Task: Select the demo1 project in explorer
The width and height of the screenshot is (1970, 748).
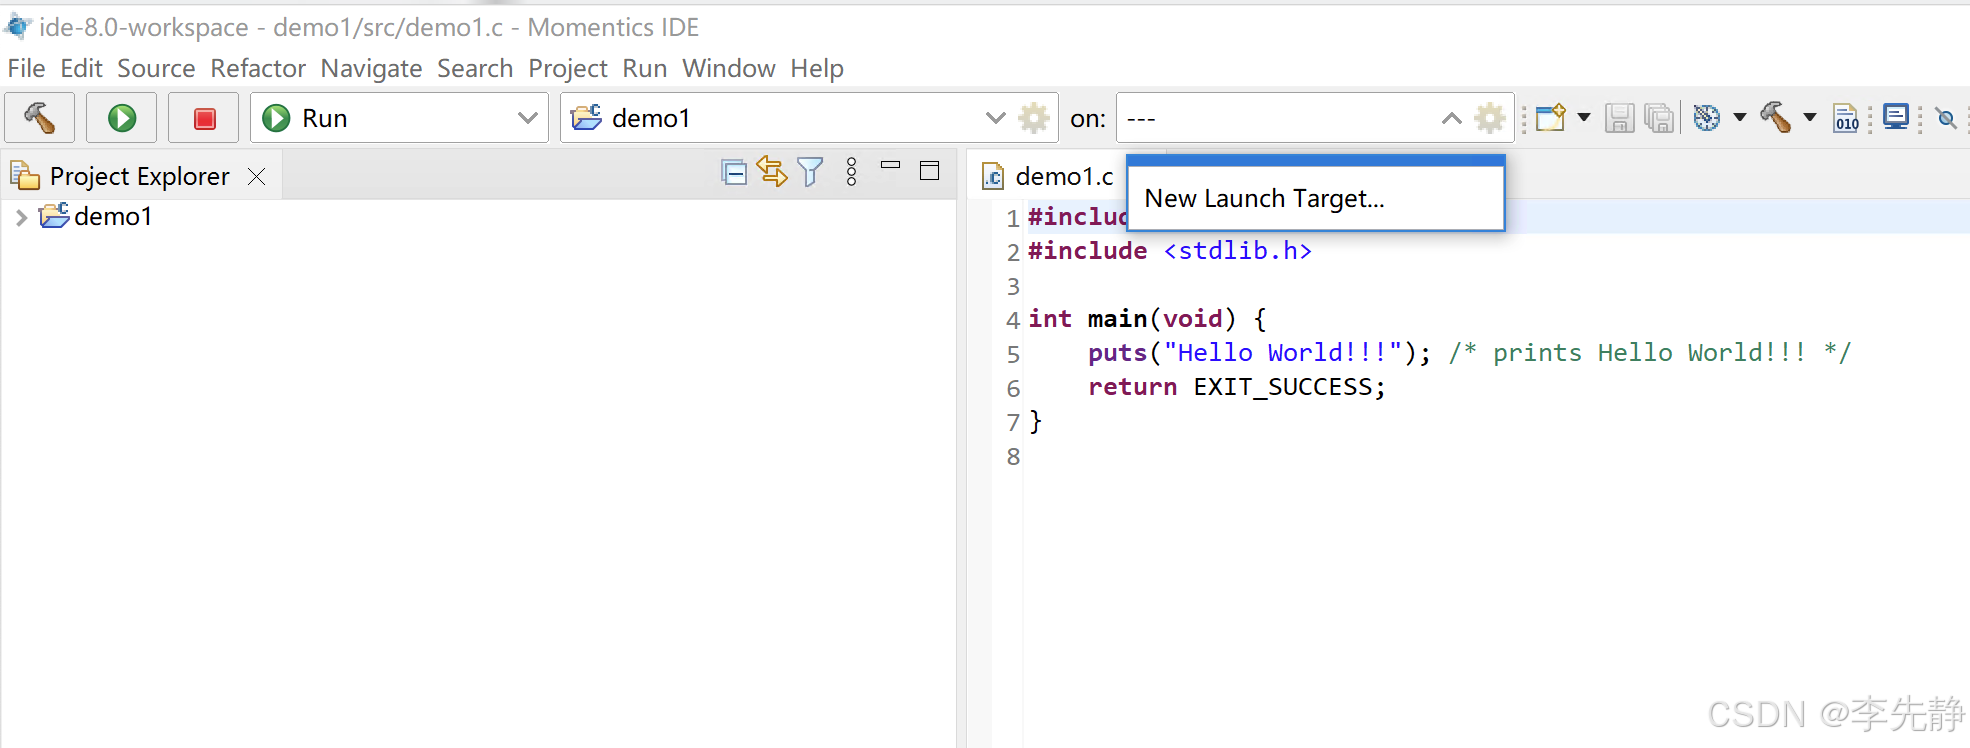Action: click(113, 216)
